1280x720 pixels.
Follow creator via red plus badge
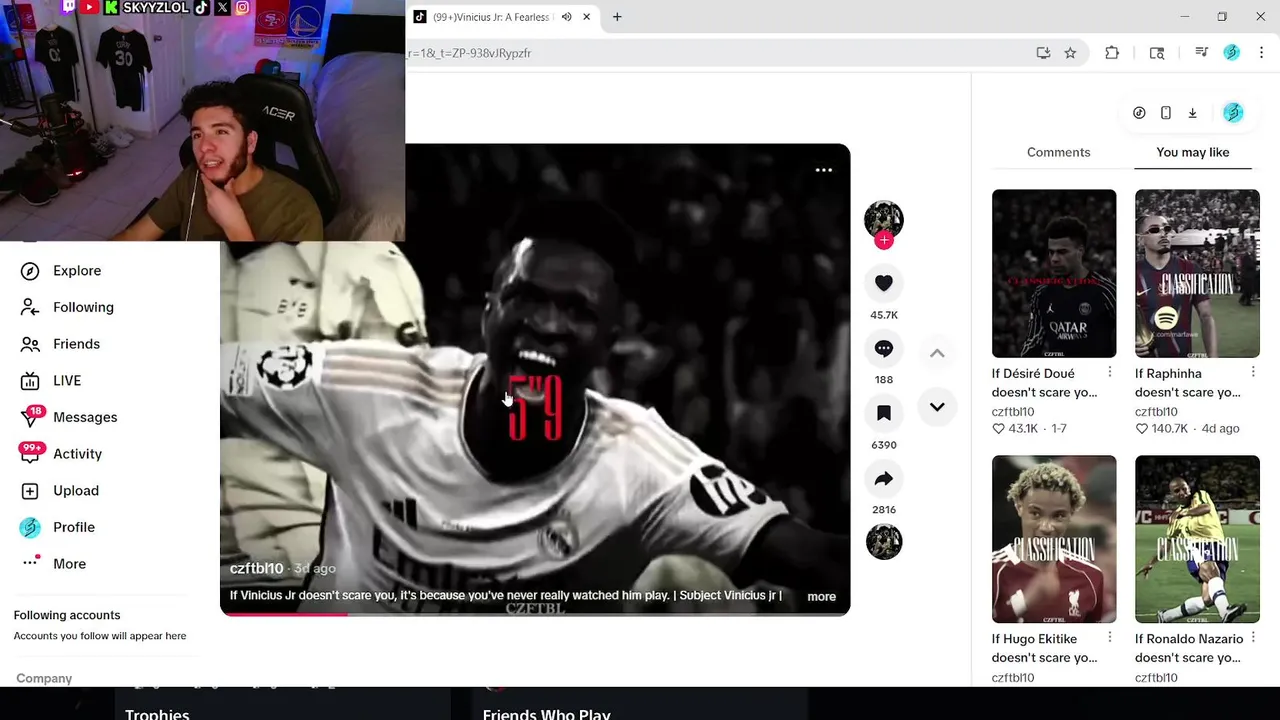884,241
